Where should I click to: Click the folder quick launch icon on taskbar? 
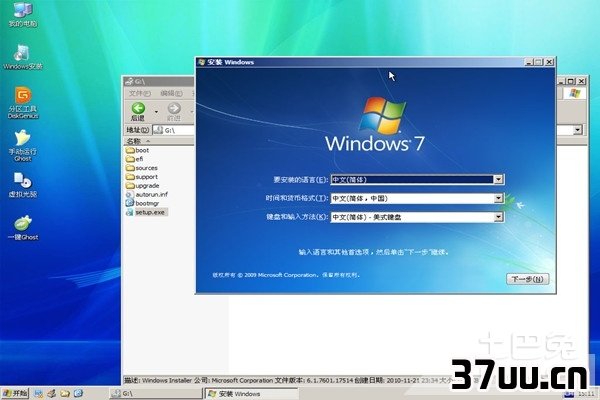pyautogui.click(x=65, y=393)
